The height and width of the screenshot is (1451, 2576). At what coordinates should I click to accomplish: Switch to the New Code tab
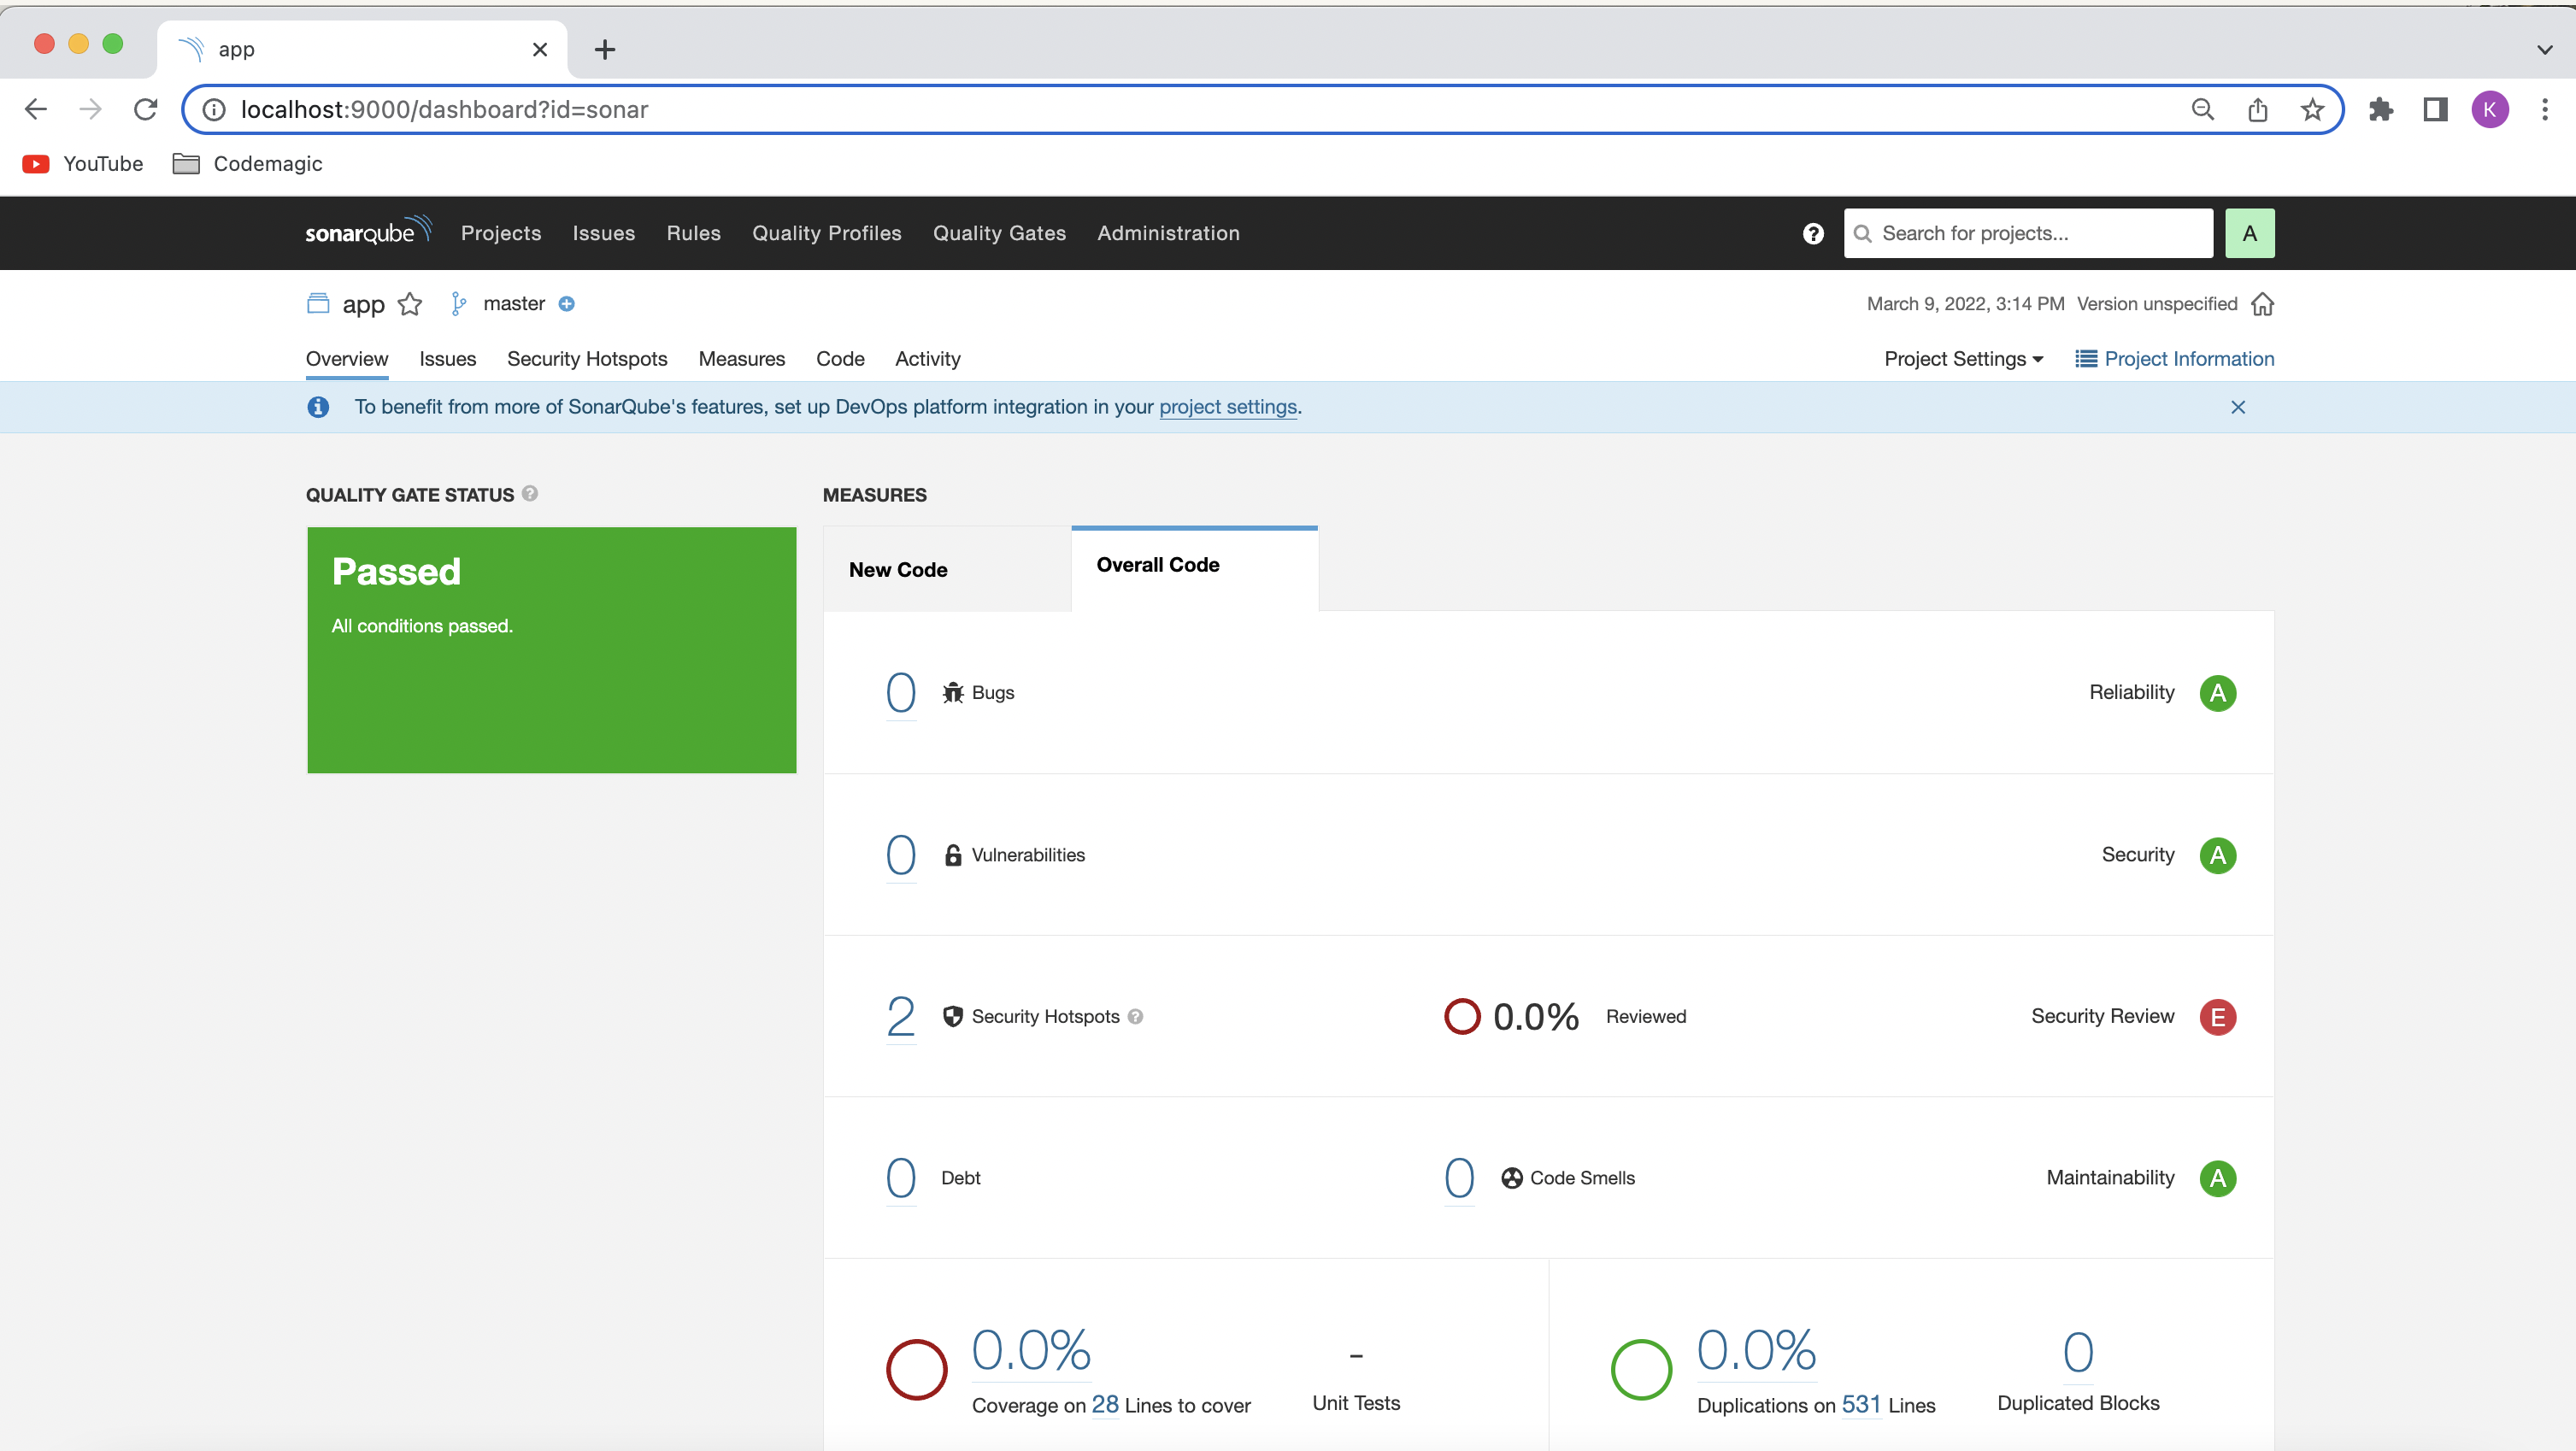(x=898, y=570)
